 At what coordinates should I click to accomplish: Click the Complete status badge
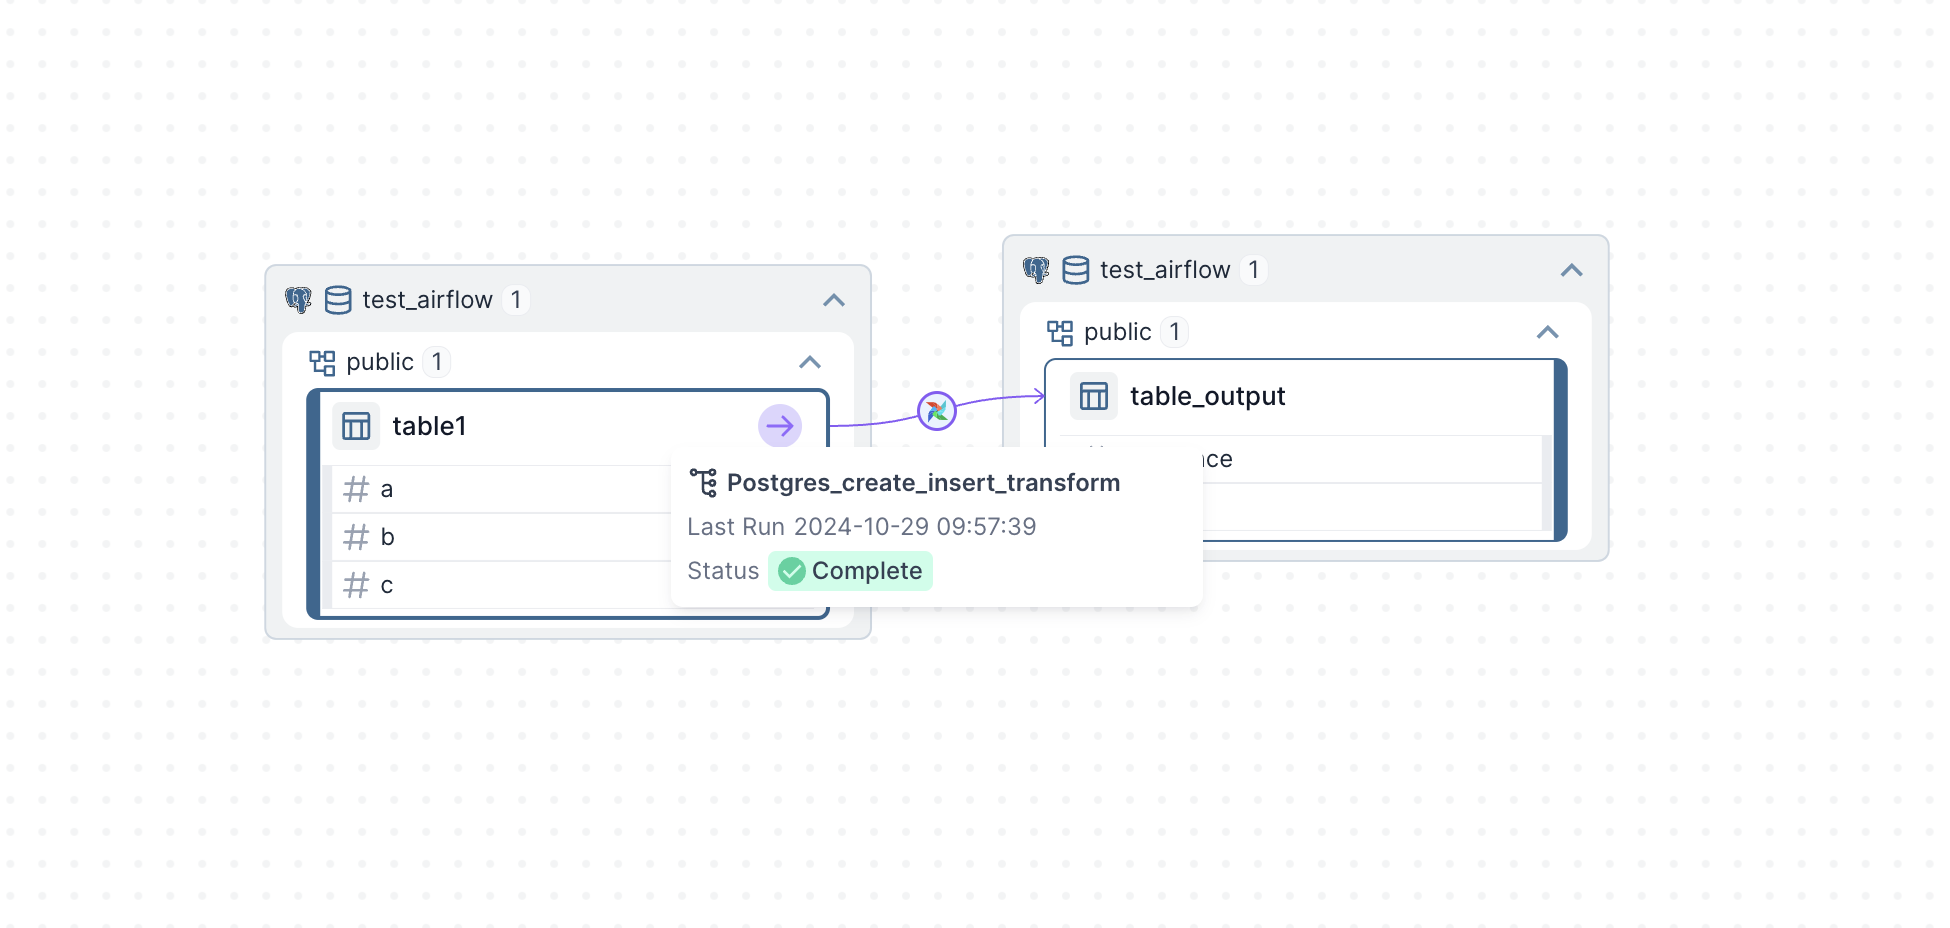coord(850,571)
